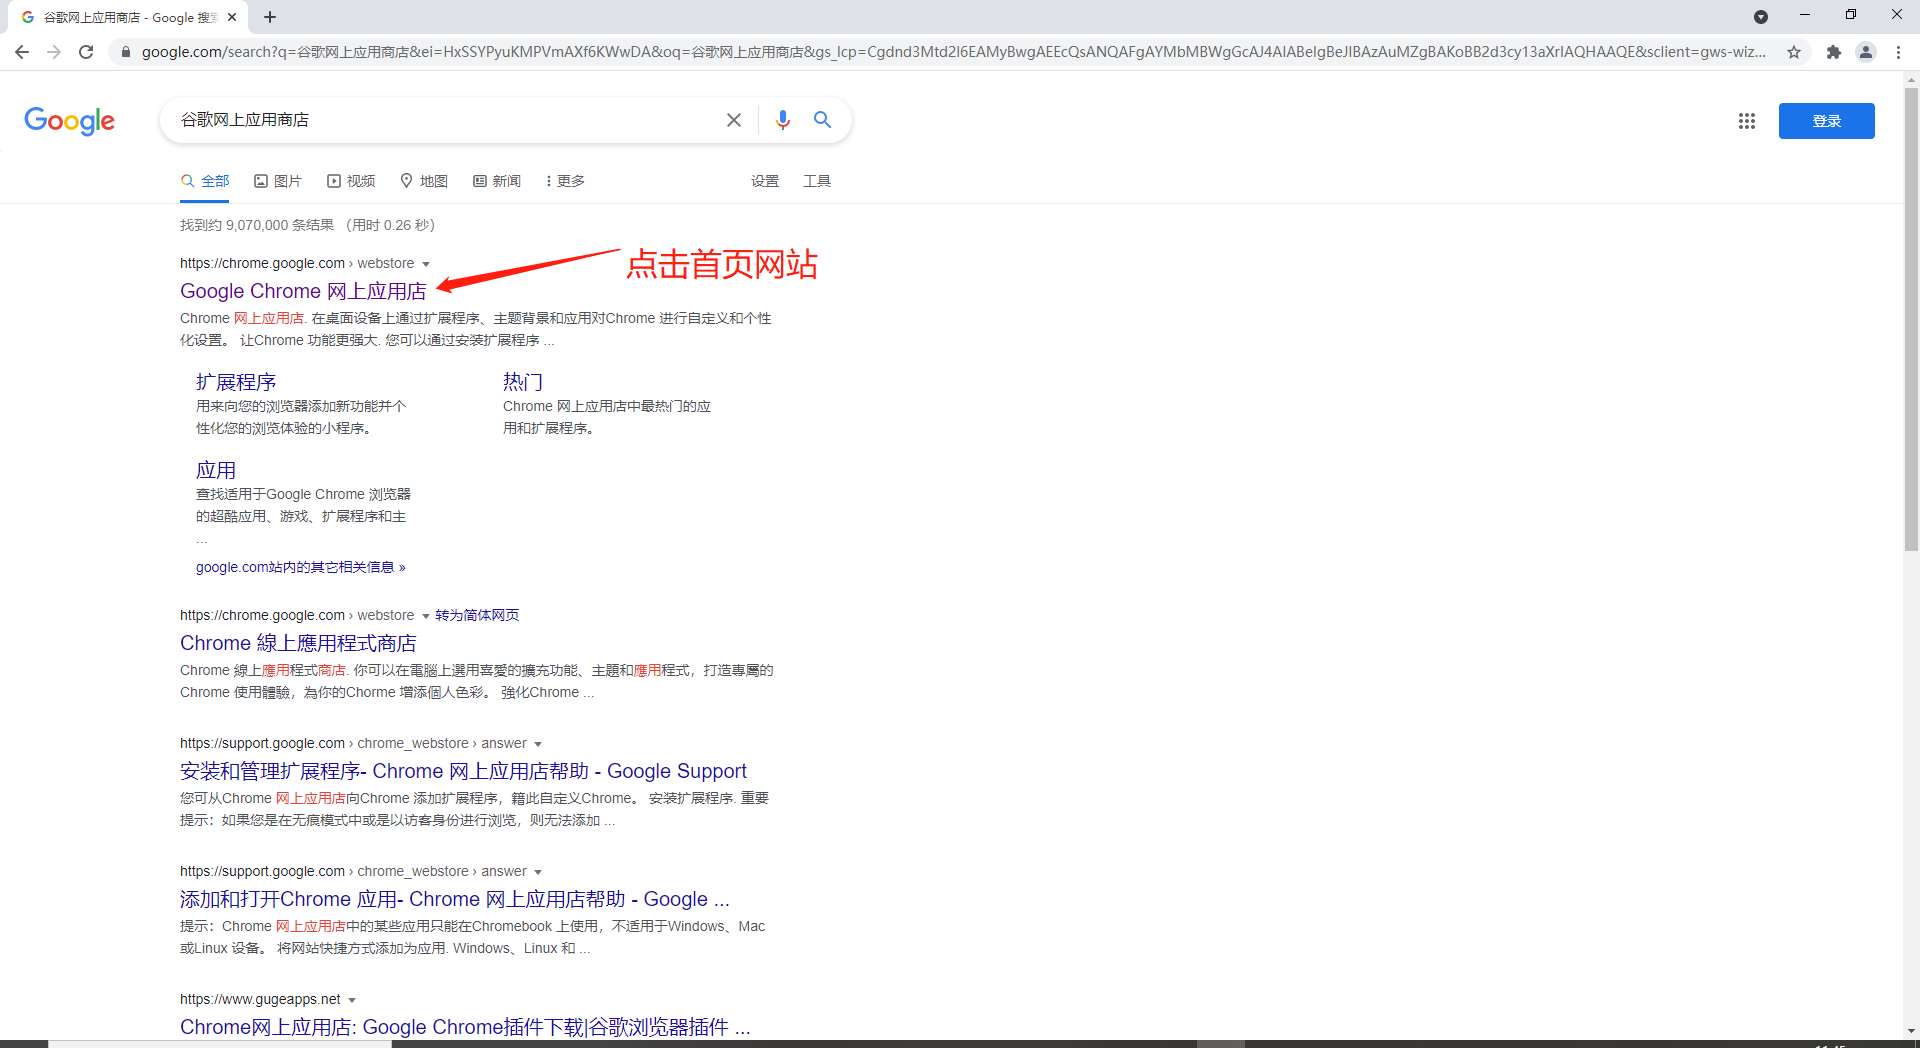Bookmark this page with the star icon
Screen dimensions: 1920x1048
click(1794, 52)
